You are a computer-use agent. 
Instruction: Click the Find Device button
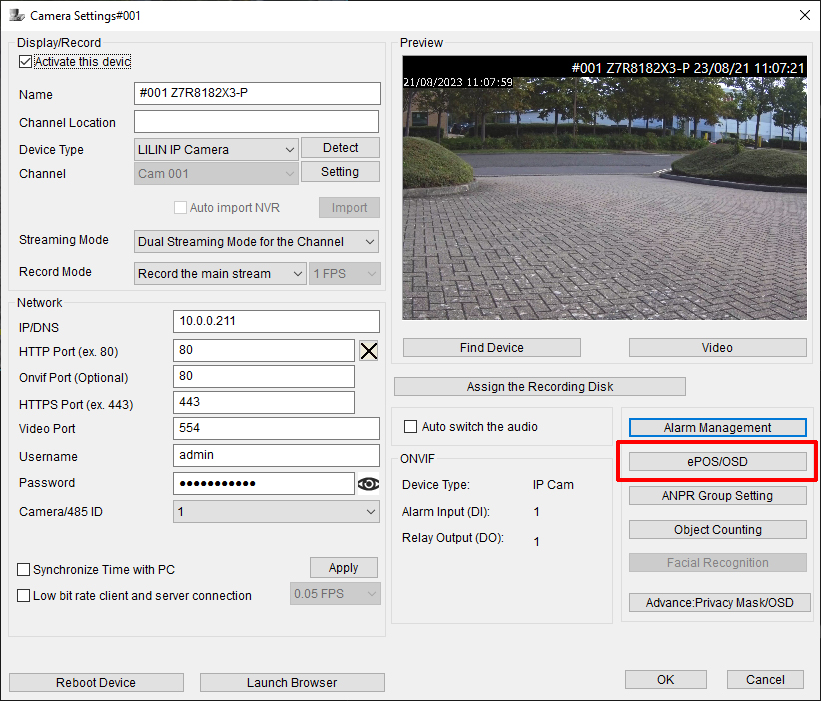click(491, 348)
